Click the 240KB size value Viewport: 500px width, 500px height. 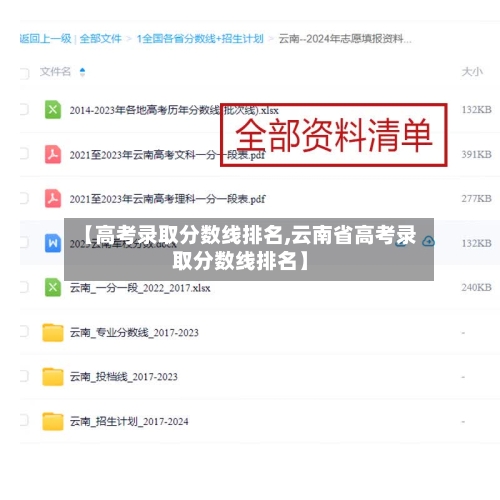[476, 287]
